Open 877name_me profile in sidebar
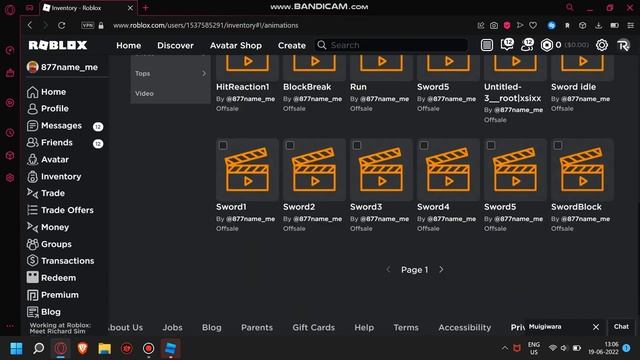 pyautogui.click(x=63, y=67)
